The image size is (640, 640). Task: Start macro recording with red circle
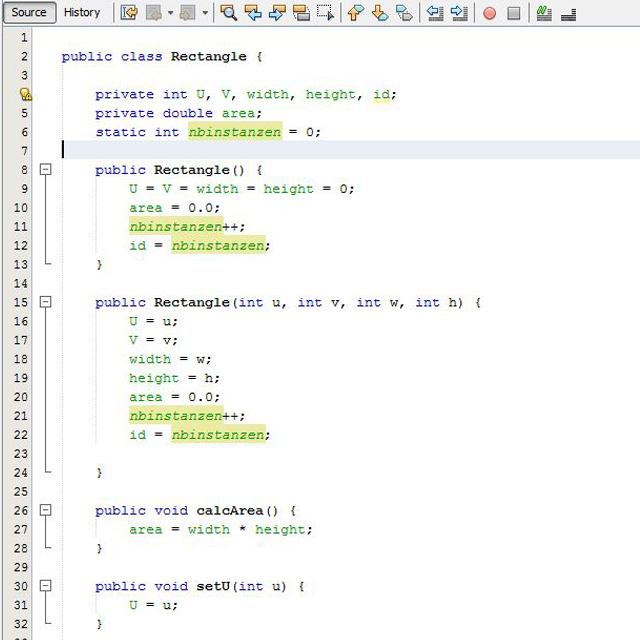tap(489, 13)
